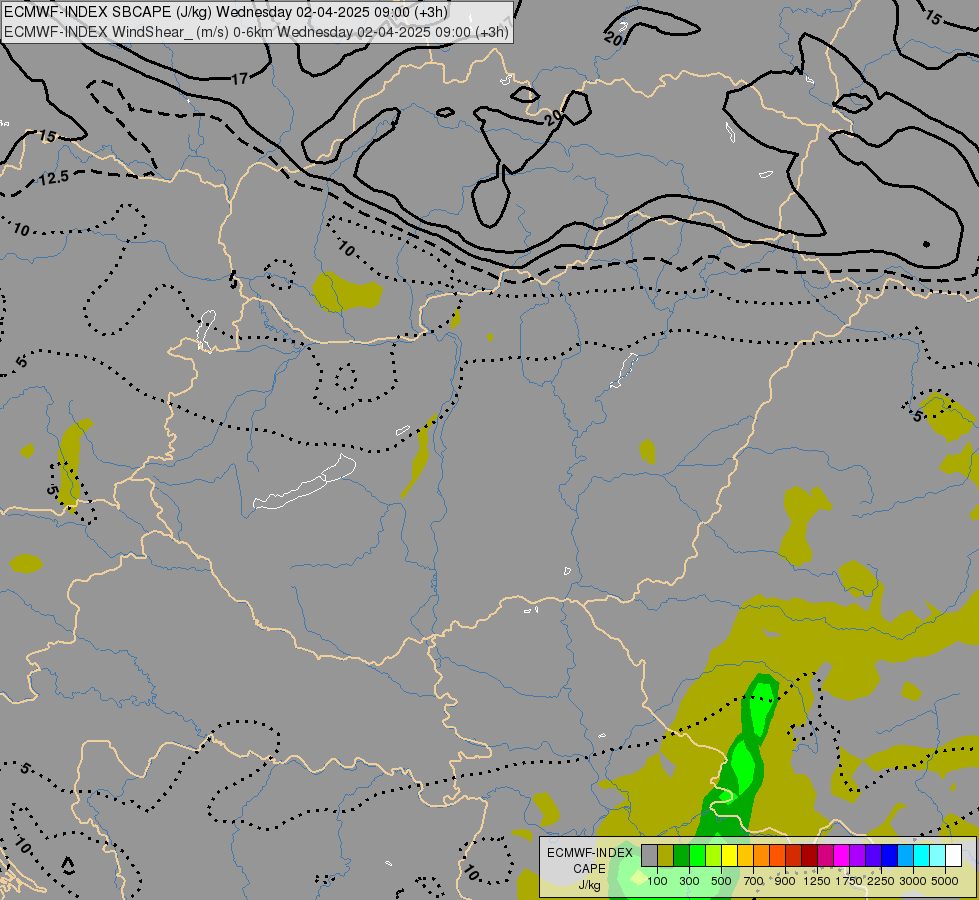Select the bright cyan legend swatch
This screenshot has width=979, height=900.
(x=922, y=855)
